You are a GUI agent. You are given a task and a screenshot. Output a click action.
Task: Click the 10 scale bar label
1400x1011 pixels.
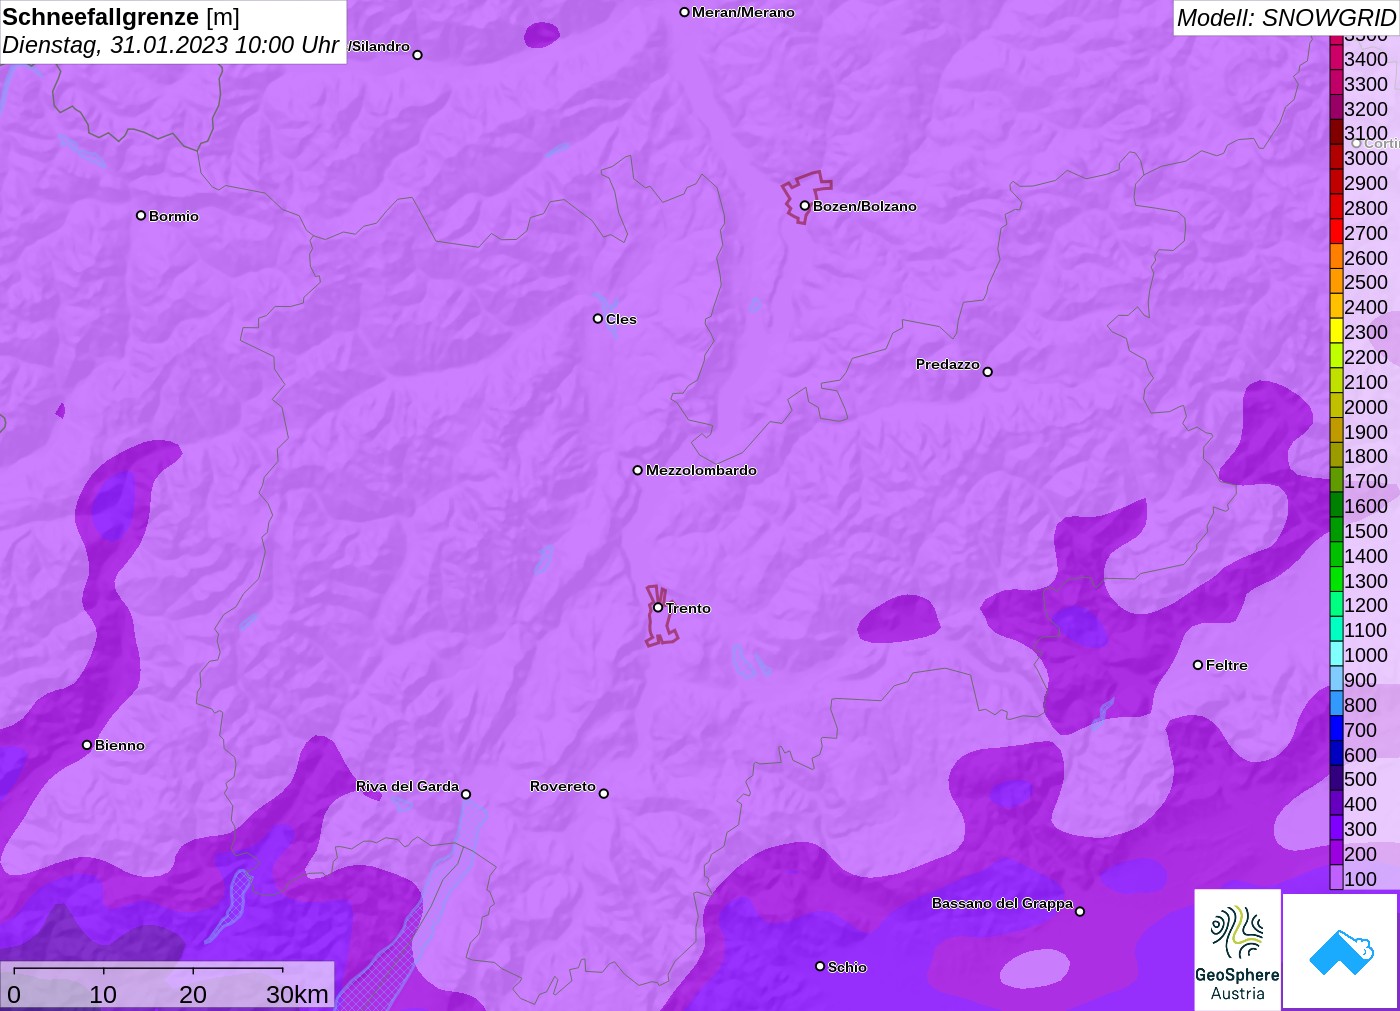(103, 994)
